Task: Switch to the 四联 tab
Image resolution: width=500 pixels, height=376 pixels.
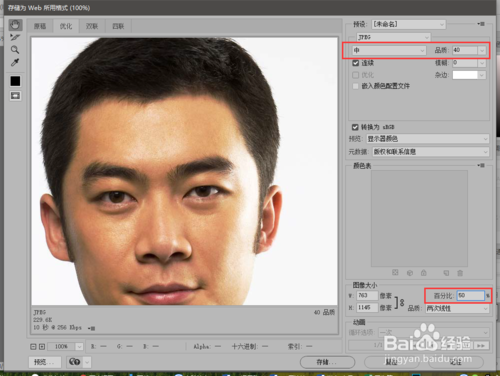Action: pos(118,26)
